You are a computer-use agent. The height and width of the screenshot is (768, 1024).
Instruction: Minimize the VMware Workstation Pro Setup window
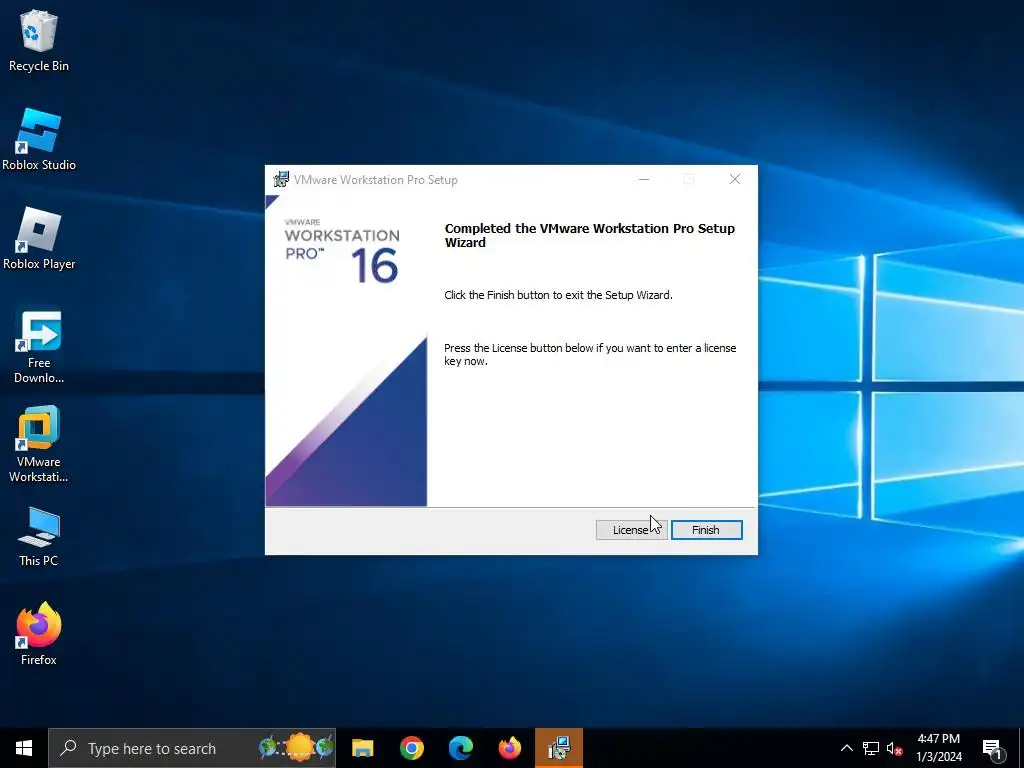[644, 180]
